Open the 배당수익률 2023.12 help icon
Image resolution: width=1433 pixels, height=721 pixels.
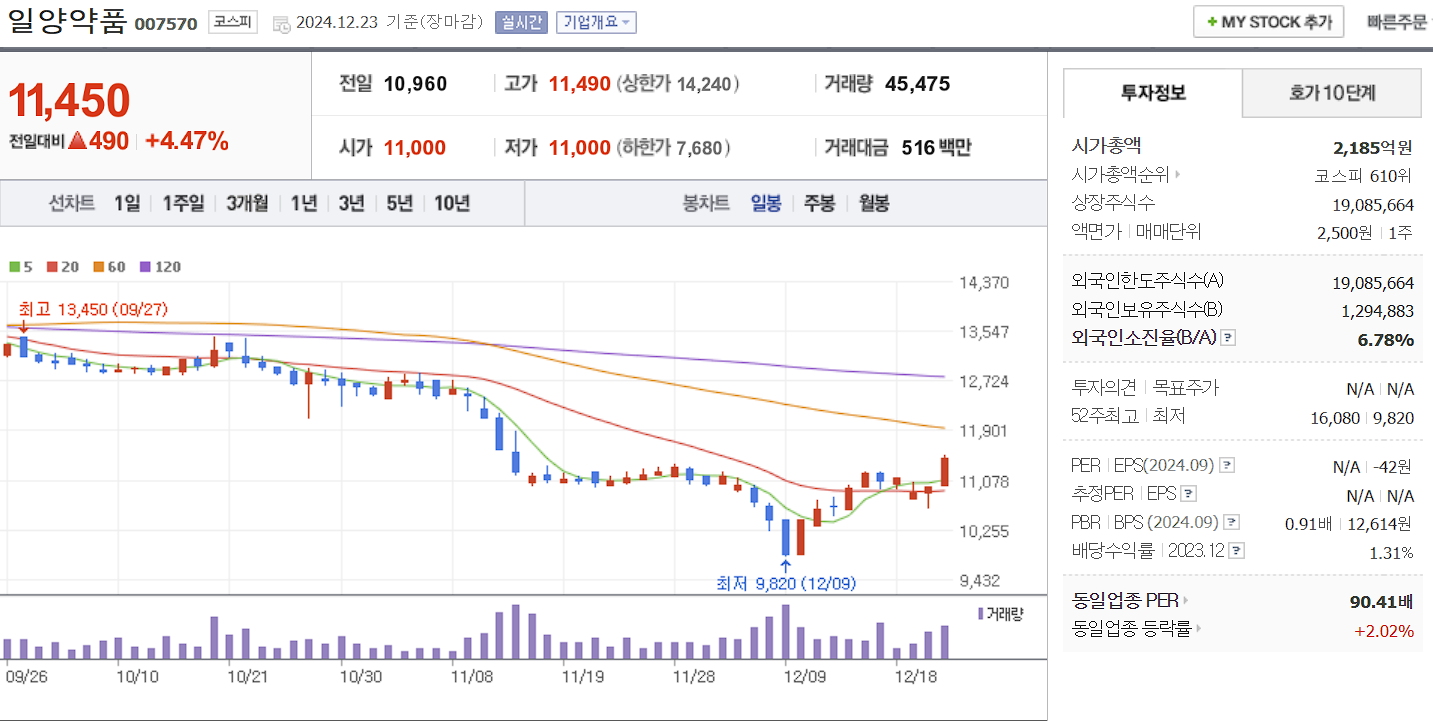(1235, 550)
